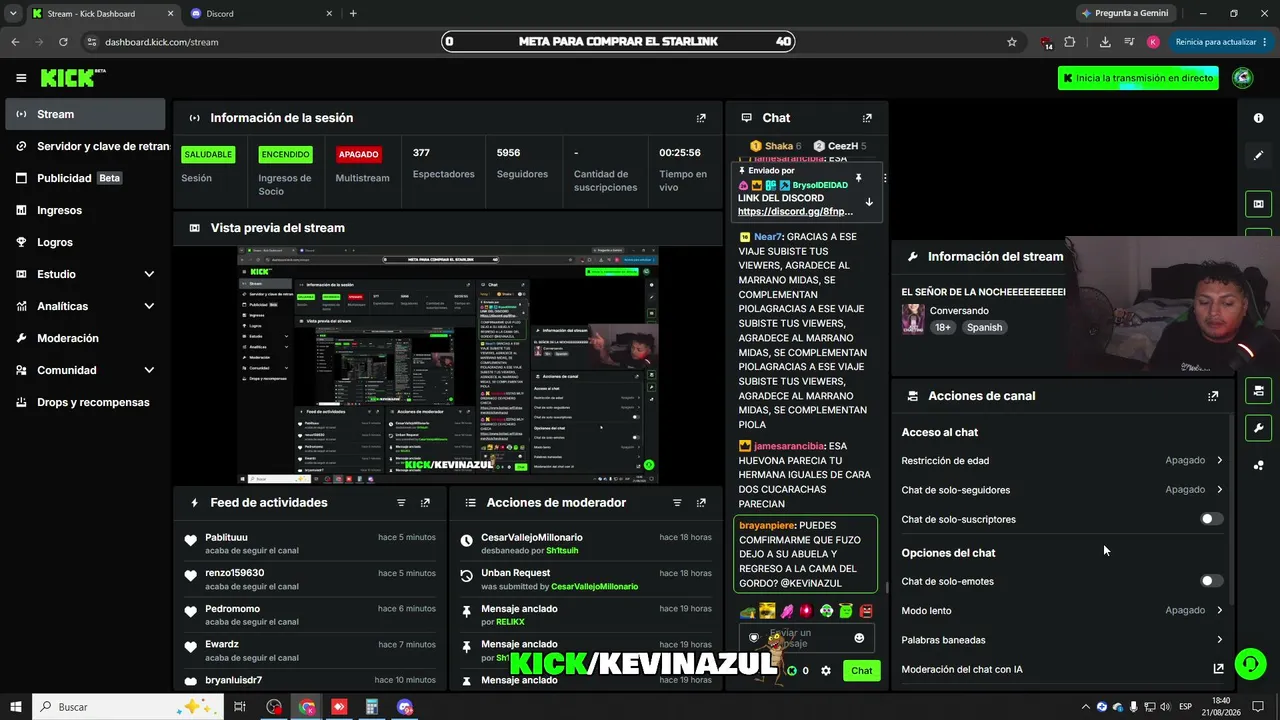This screenshot has width=1280, height=720.
Task: Pop out the Acciones de moderador panel
Action: click(x=701, y=503)
